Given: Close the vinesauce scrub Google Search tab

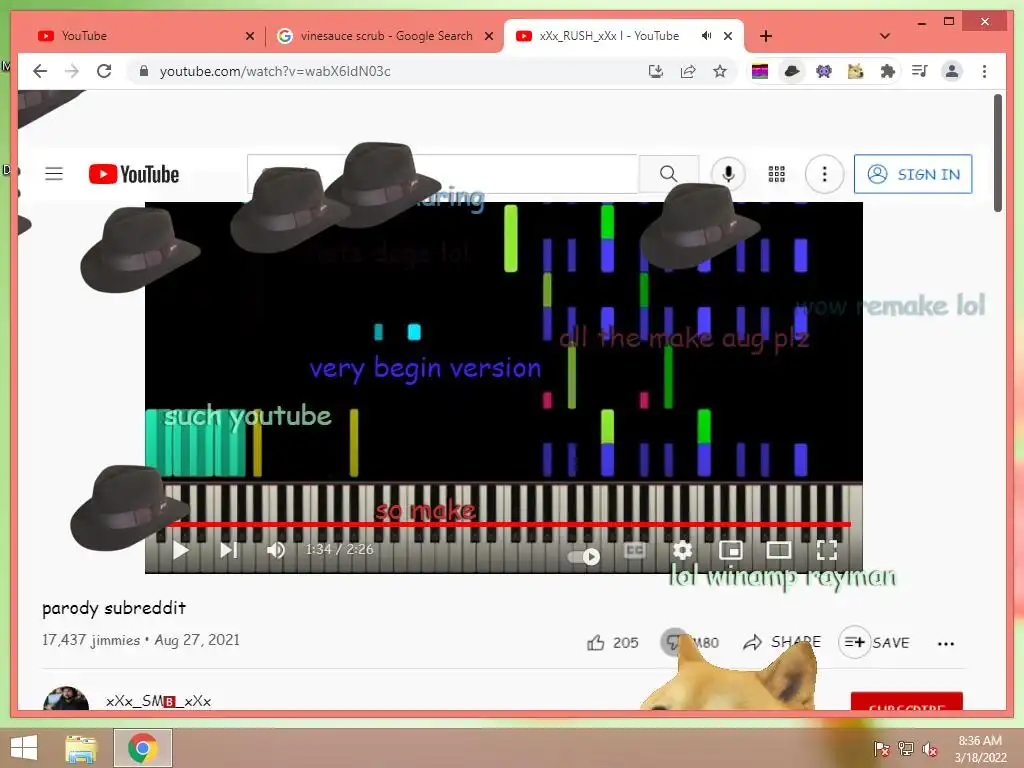Looking at the screenshot, I should [x=488, y=36].
